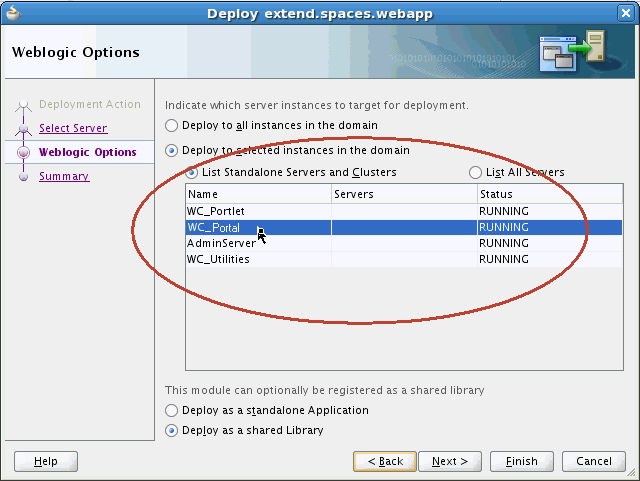This screenshot has width=640, height=481.
Task: Select the WC_Utilities server row
Action: (x=404, y=259)
